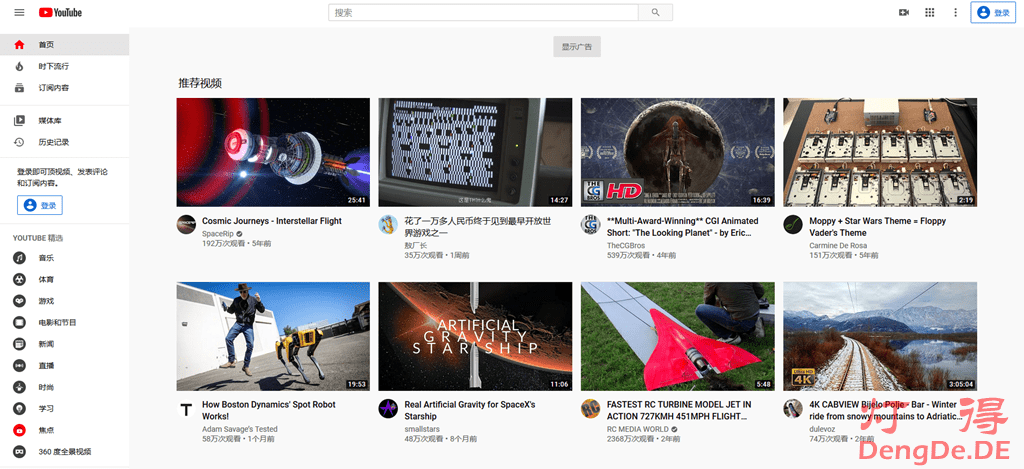Open the 直播 live category

tap(46, 366)
